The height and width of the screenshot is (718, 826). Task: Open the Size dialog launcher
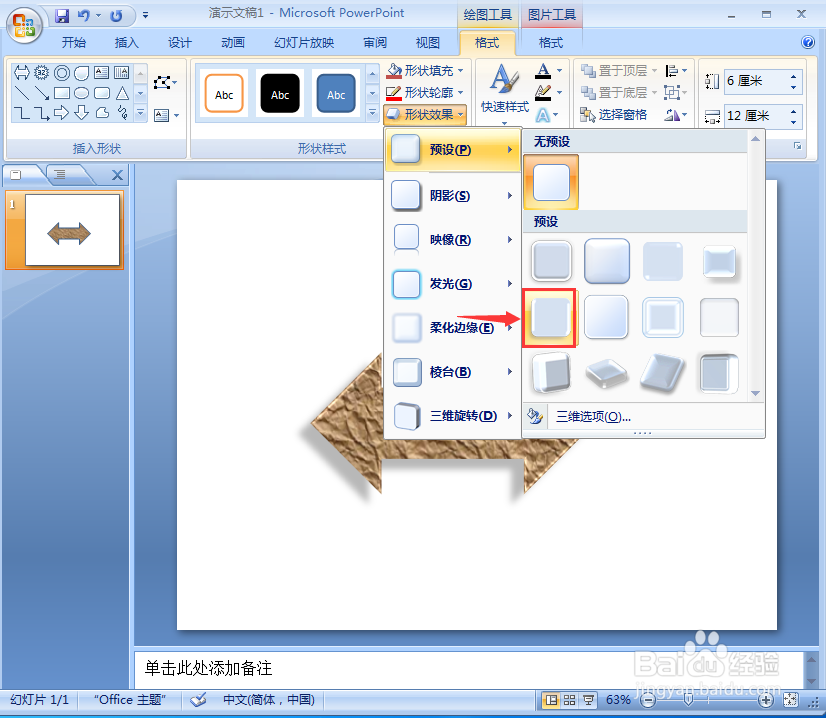point(798,146)
